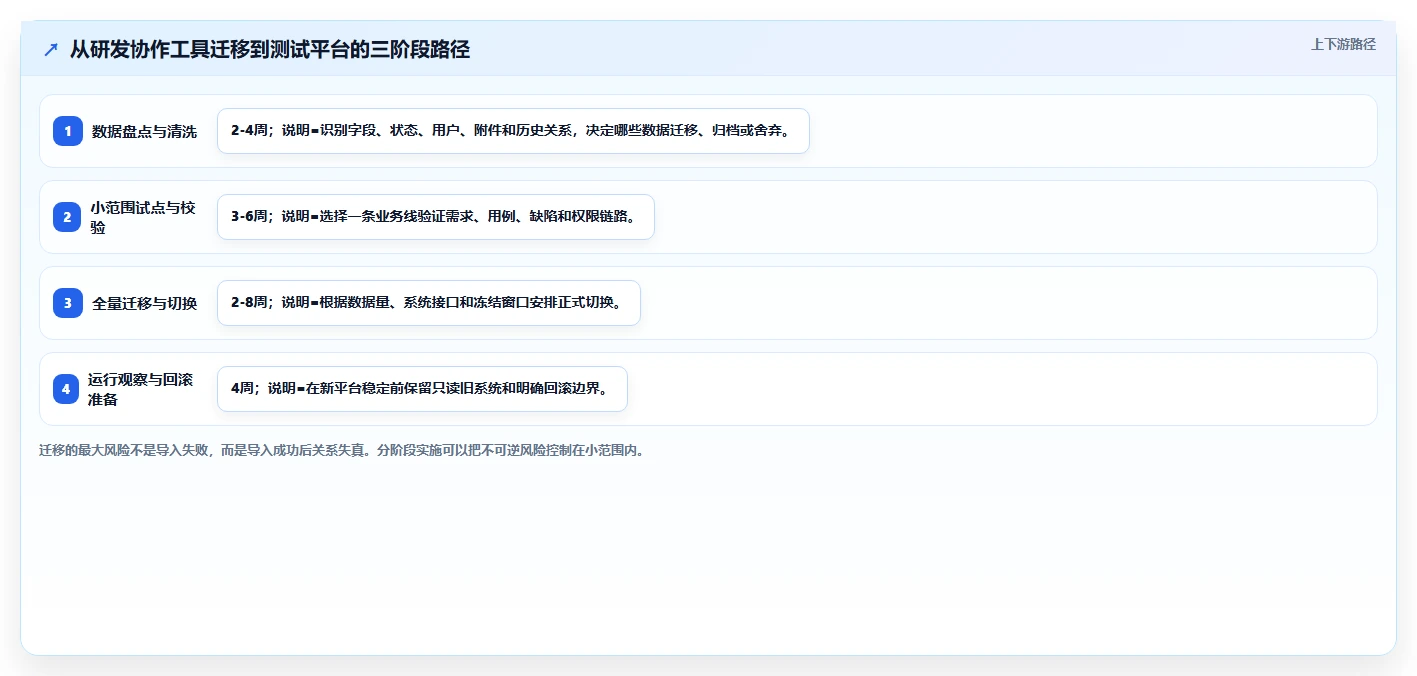Click the 2-4周 description box
The width and height of the screenshot is (1417, 676).
pyautogui.click(x=513, y=131)
